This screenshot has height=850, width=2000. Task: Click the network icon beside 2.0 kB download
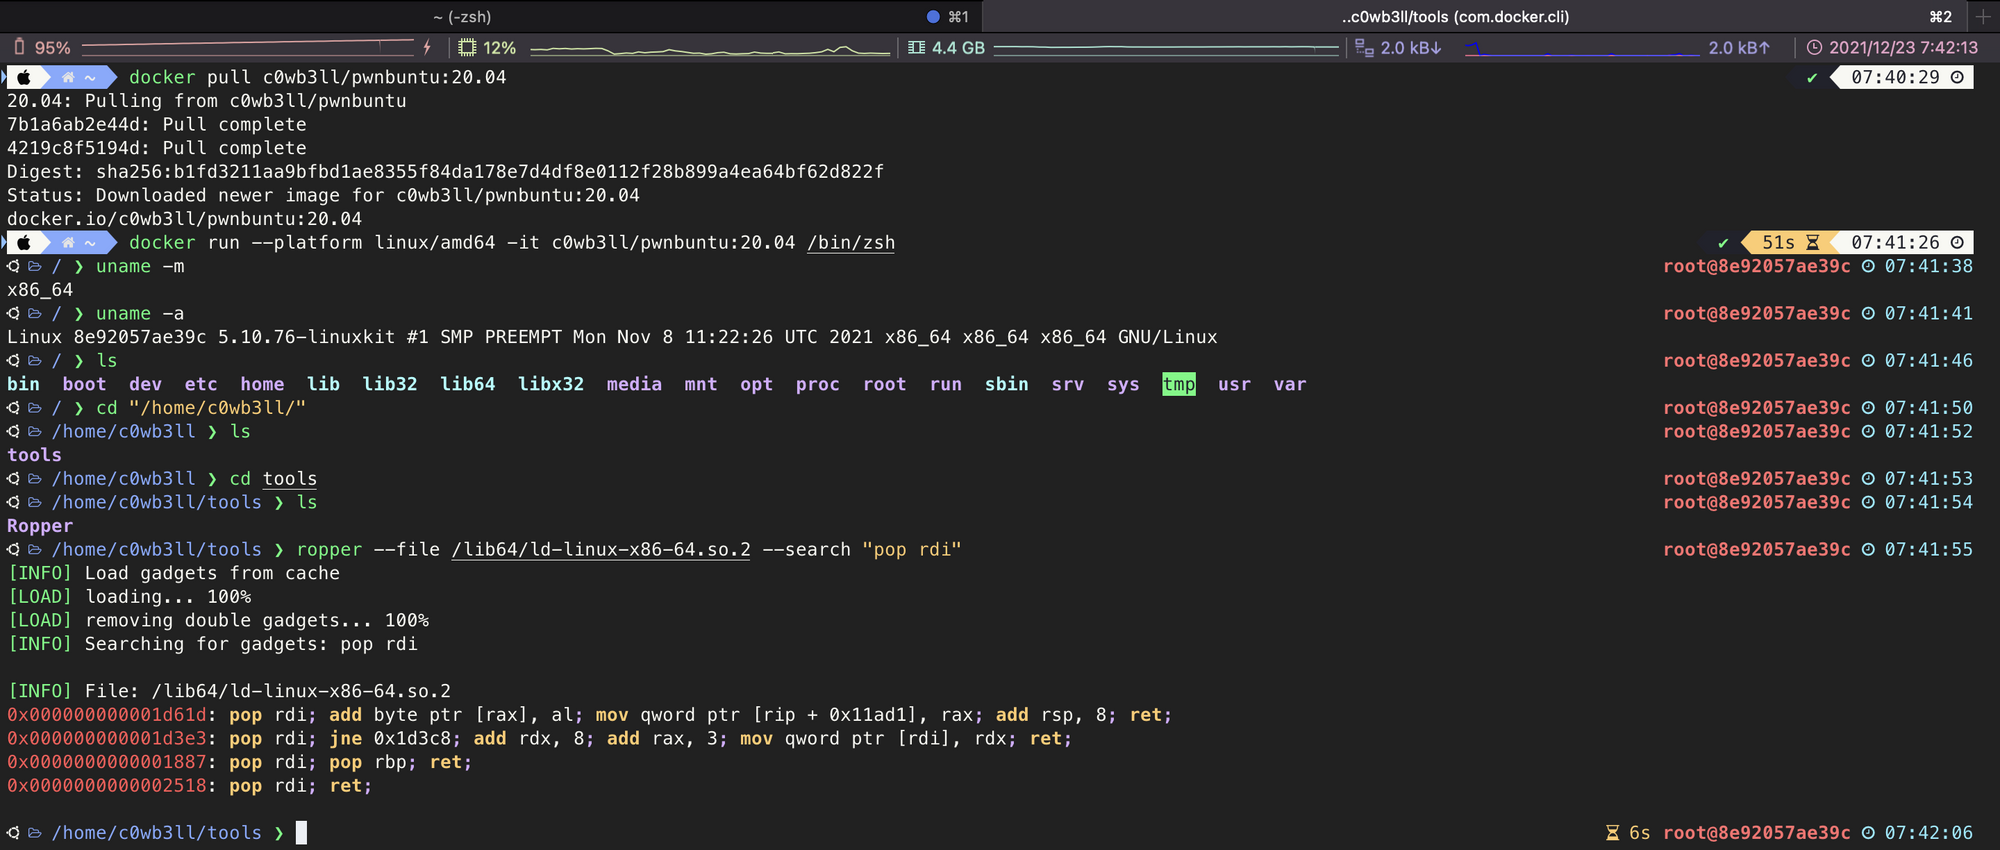1364,47
